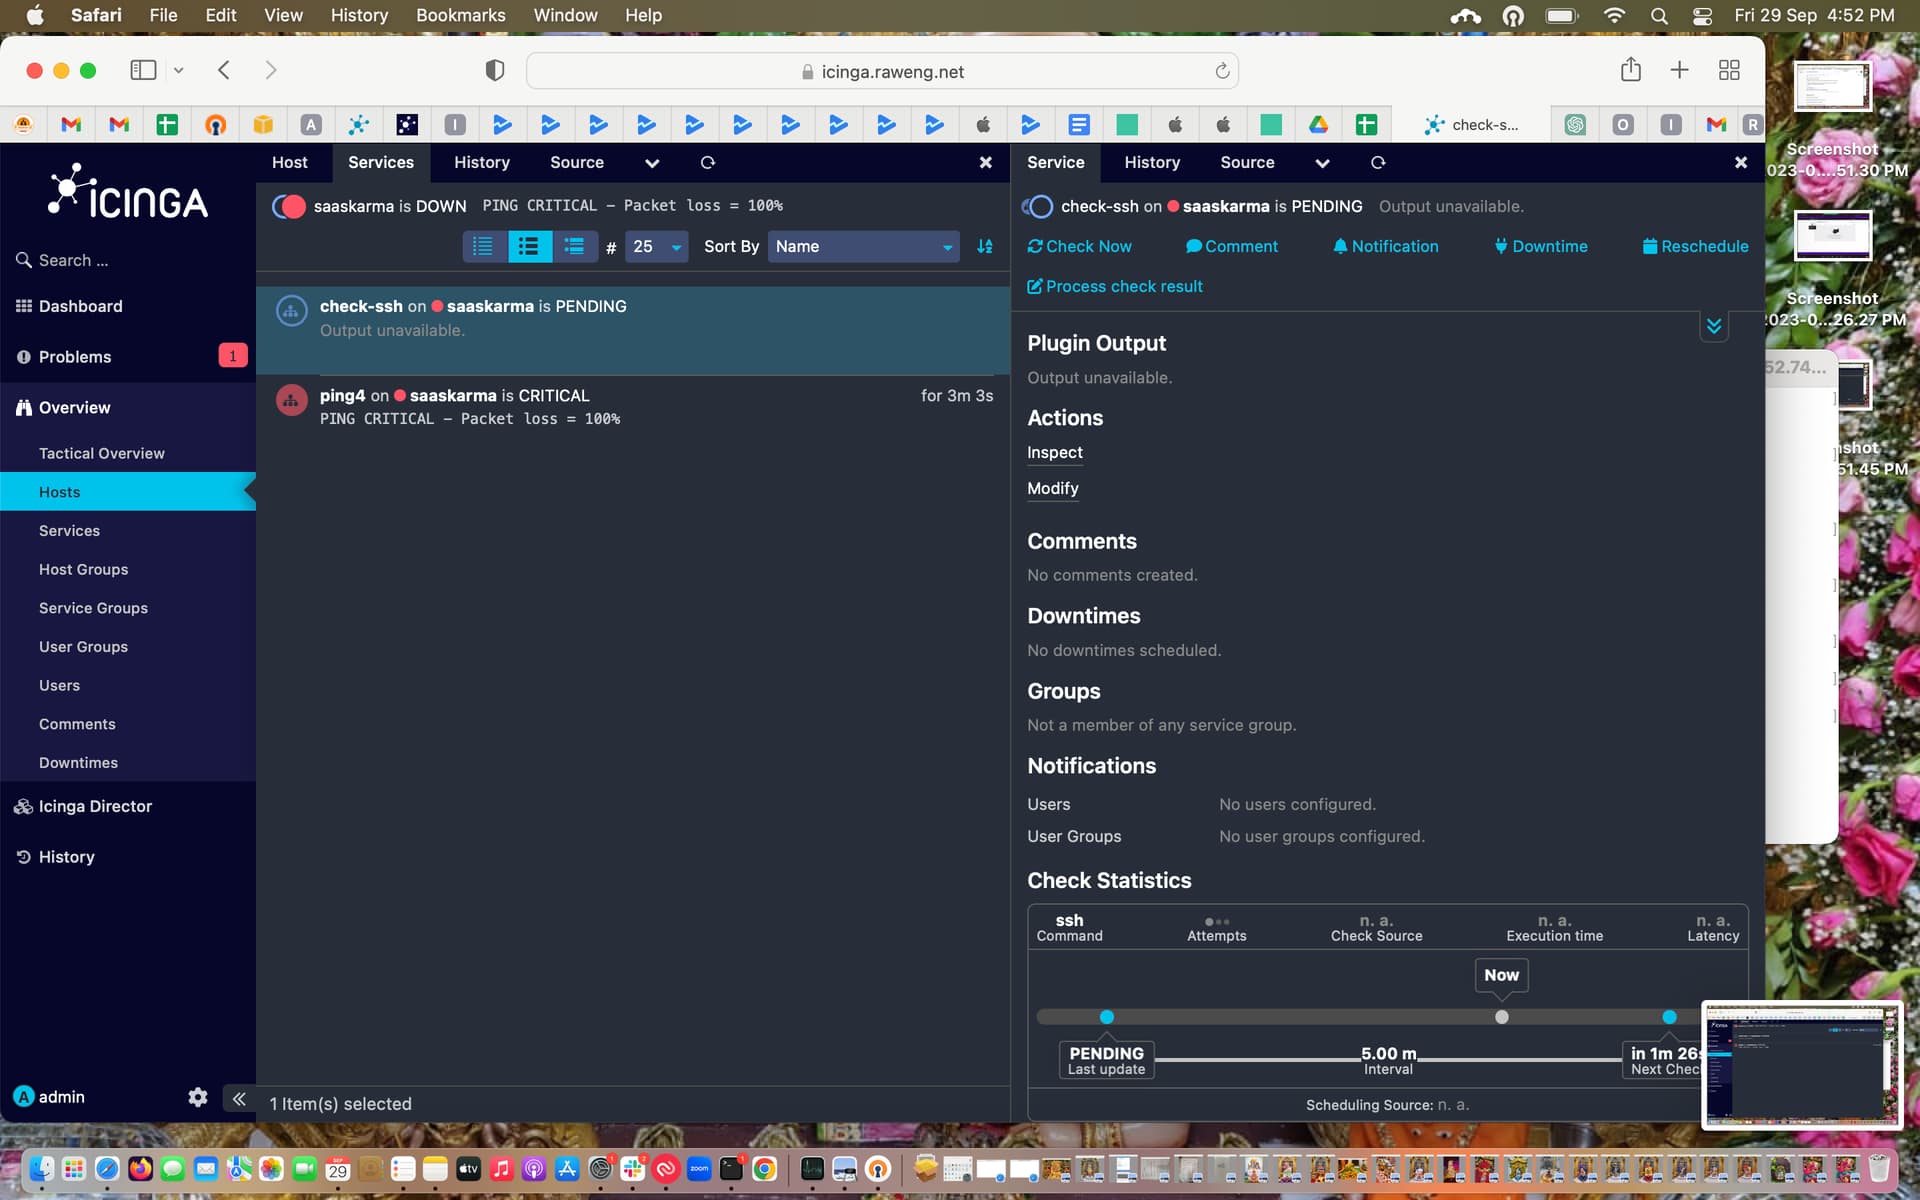Screen dimensions: 1920x1200
Task: Select the minimal list view mode
Action: [x=483, y=246]
